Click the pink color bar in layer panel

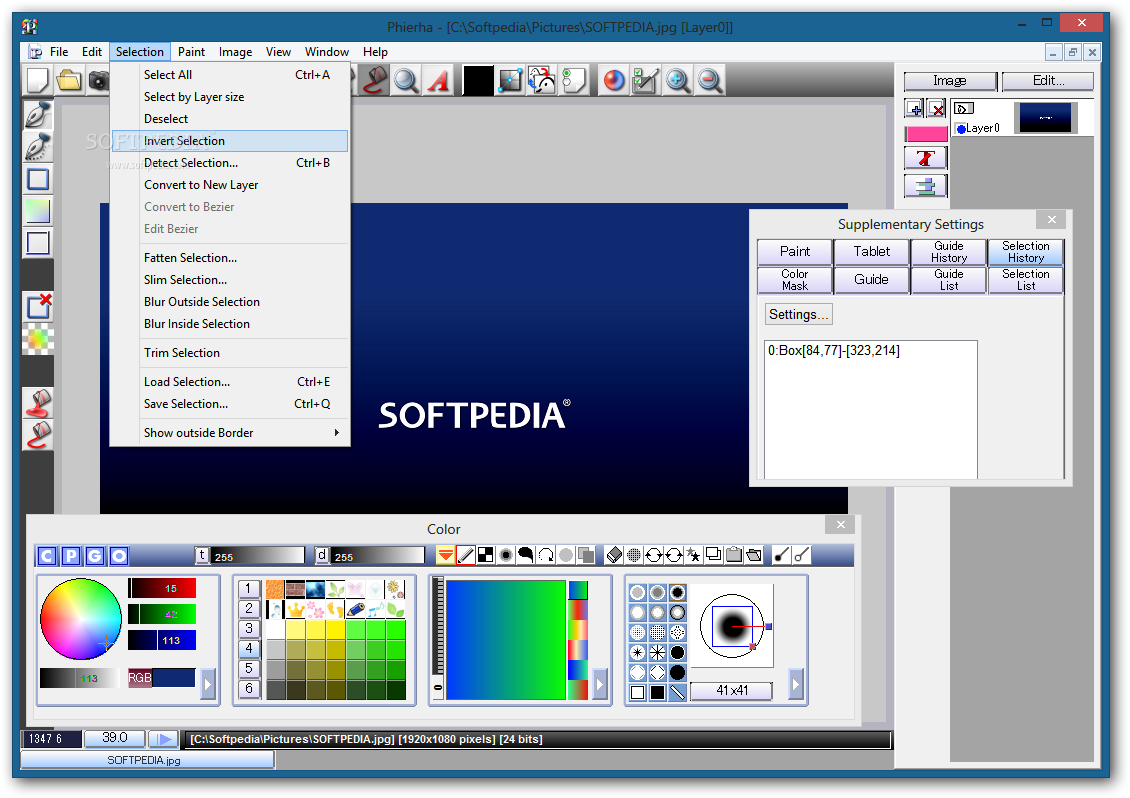pyautogui.click(x=926, y=134)
